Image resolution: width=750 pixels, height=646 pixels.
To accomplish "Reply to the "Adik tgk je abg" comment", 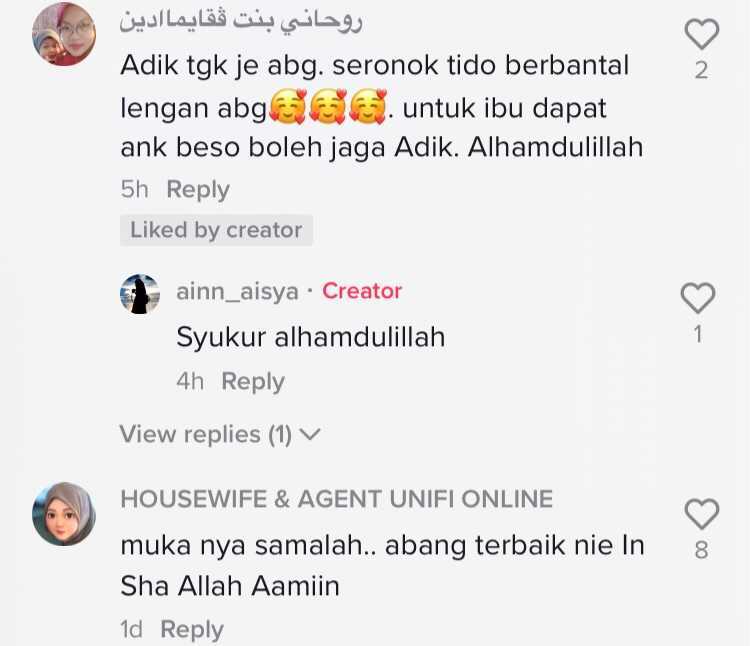I will tap(198, 189).
